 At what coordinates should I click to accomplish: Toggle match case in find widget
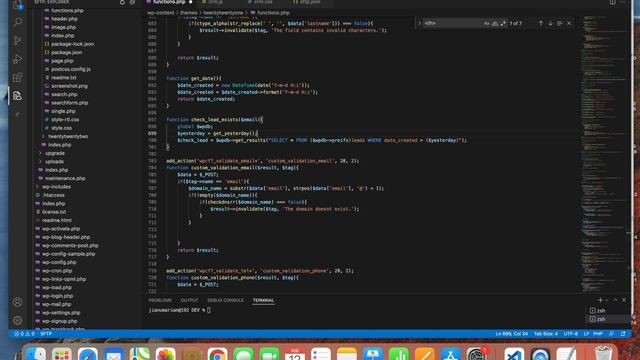pos(487,23)
